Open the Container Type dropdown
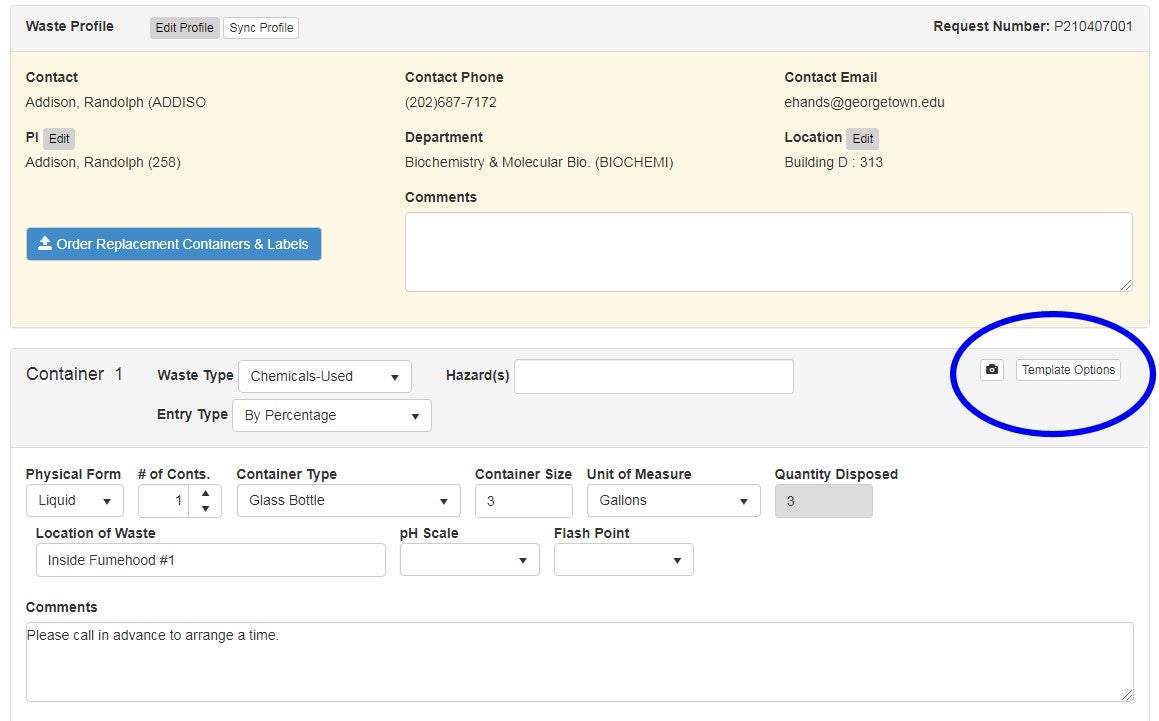This screenshot has height=721, width=1159. pyautogui.click(x=347, y=500)
